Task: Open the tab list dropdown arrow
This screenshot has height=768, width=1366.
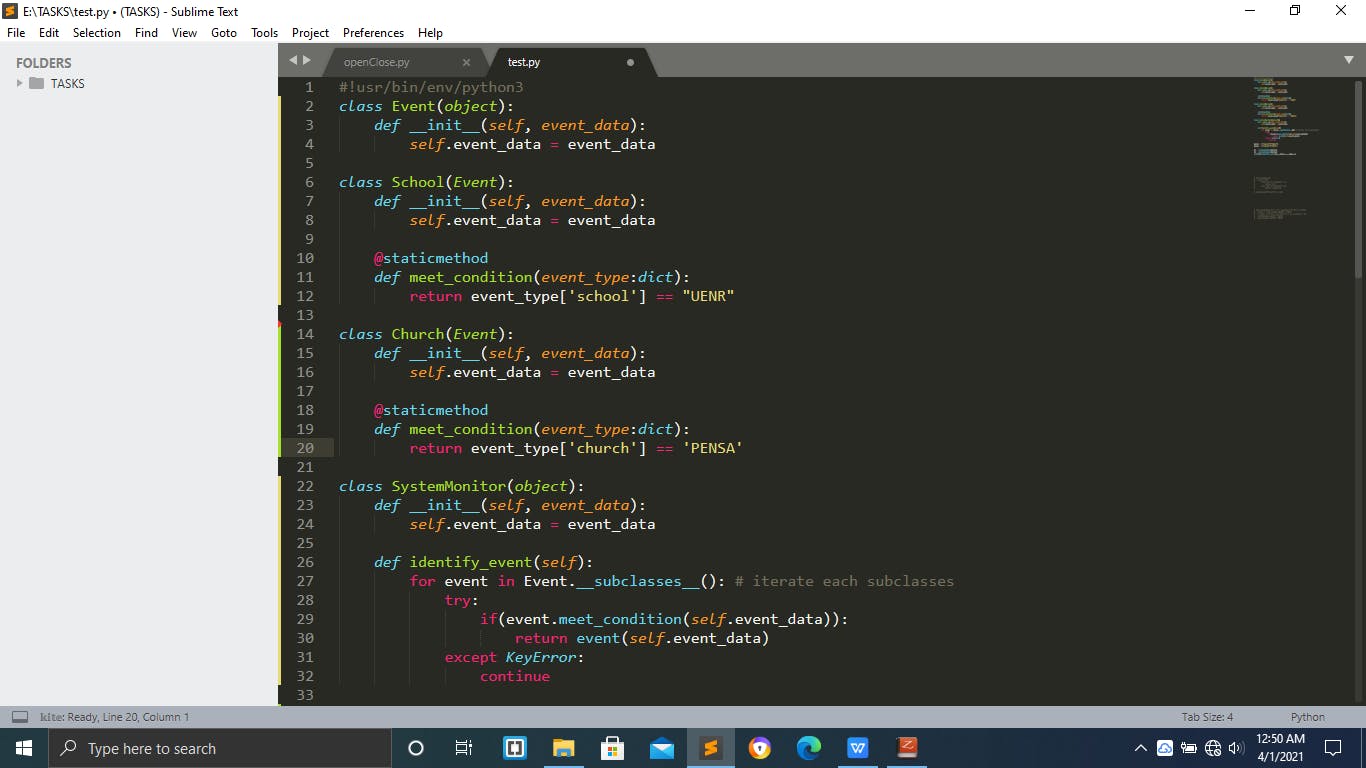Action: click(1349, 60)
